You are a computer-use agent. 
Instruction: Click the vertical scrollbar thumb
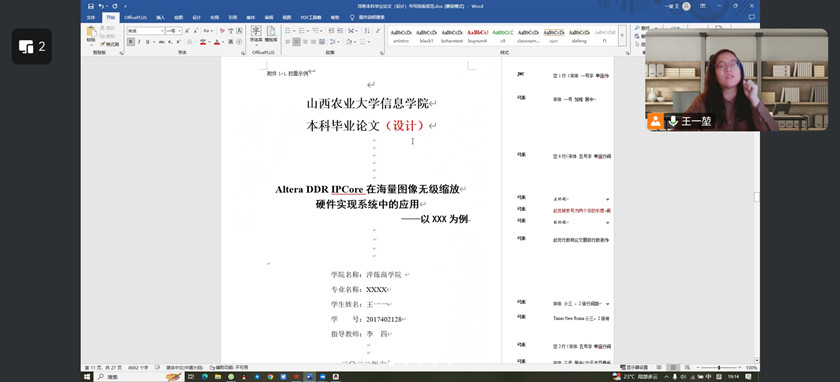point(756,197)
